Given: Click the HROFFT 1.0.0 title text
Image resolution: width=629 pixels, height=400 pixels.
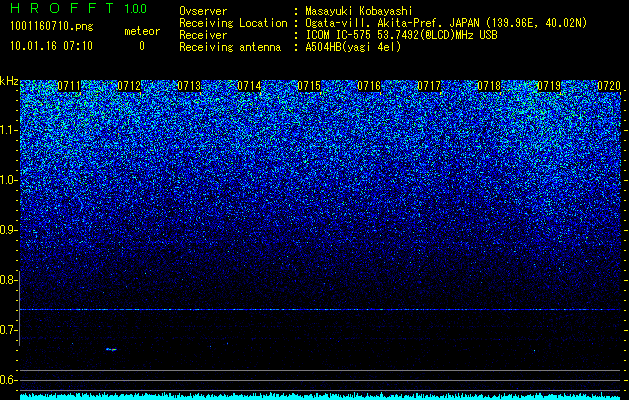Looking at the screenshot, I should click(79, 8).
